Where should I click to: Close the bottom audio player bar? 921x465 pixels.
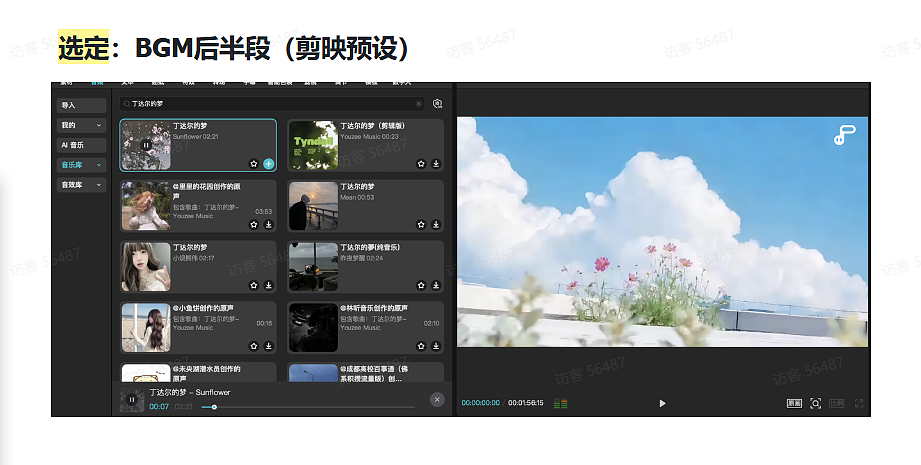point(437,400)
